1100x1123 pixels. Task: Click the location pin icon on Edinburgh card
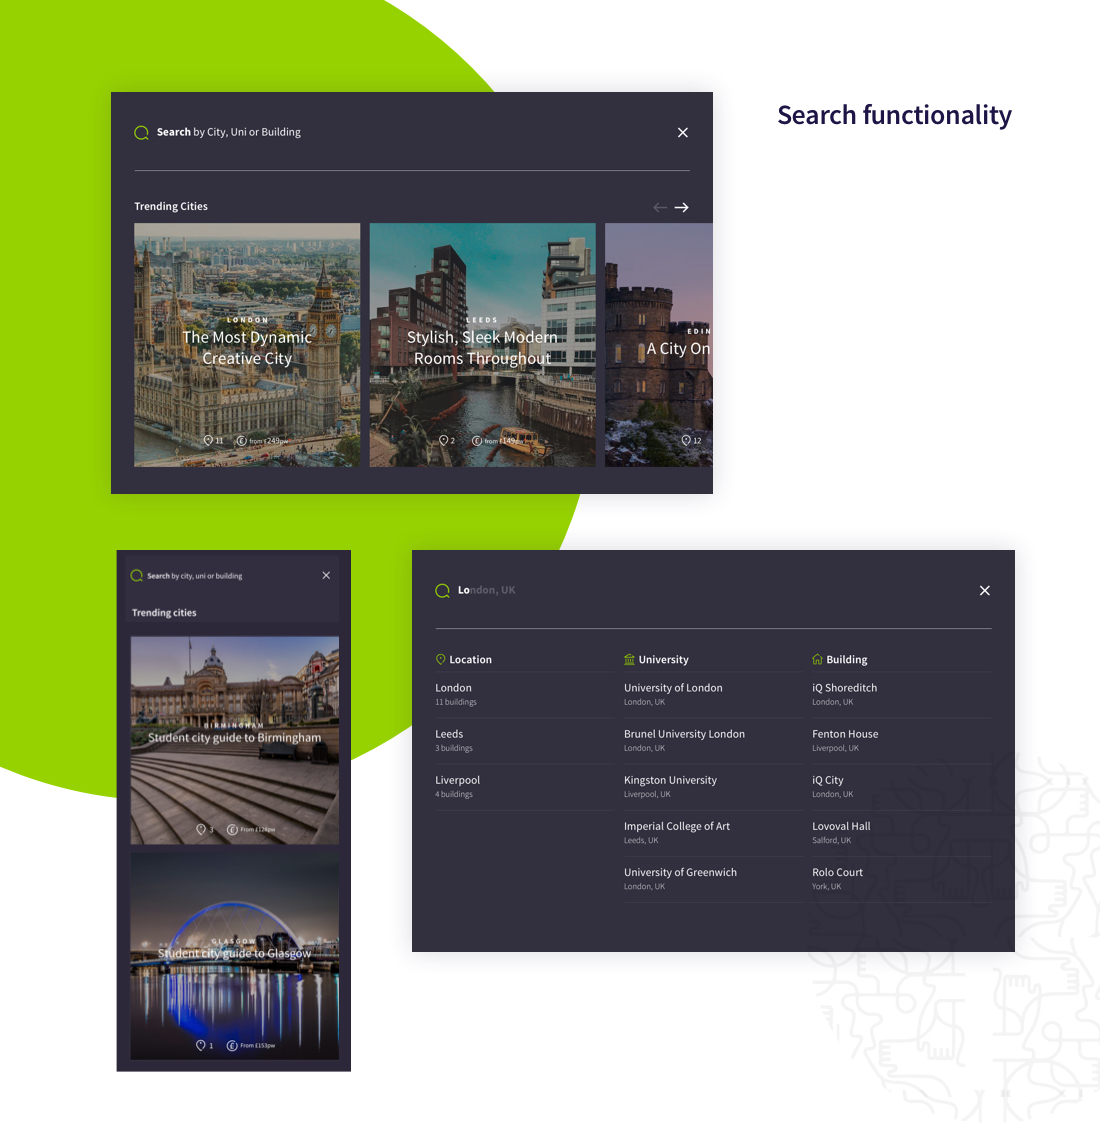(x=686, y=440)
